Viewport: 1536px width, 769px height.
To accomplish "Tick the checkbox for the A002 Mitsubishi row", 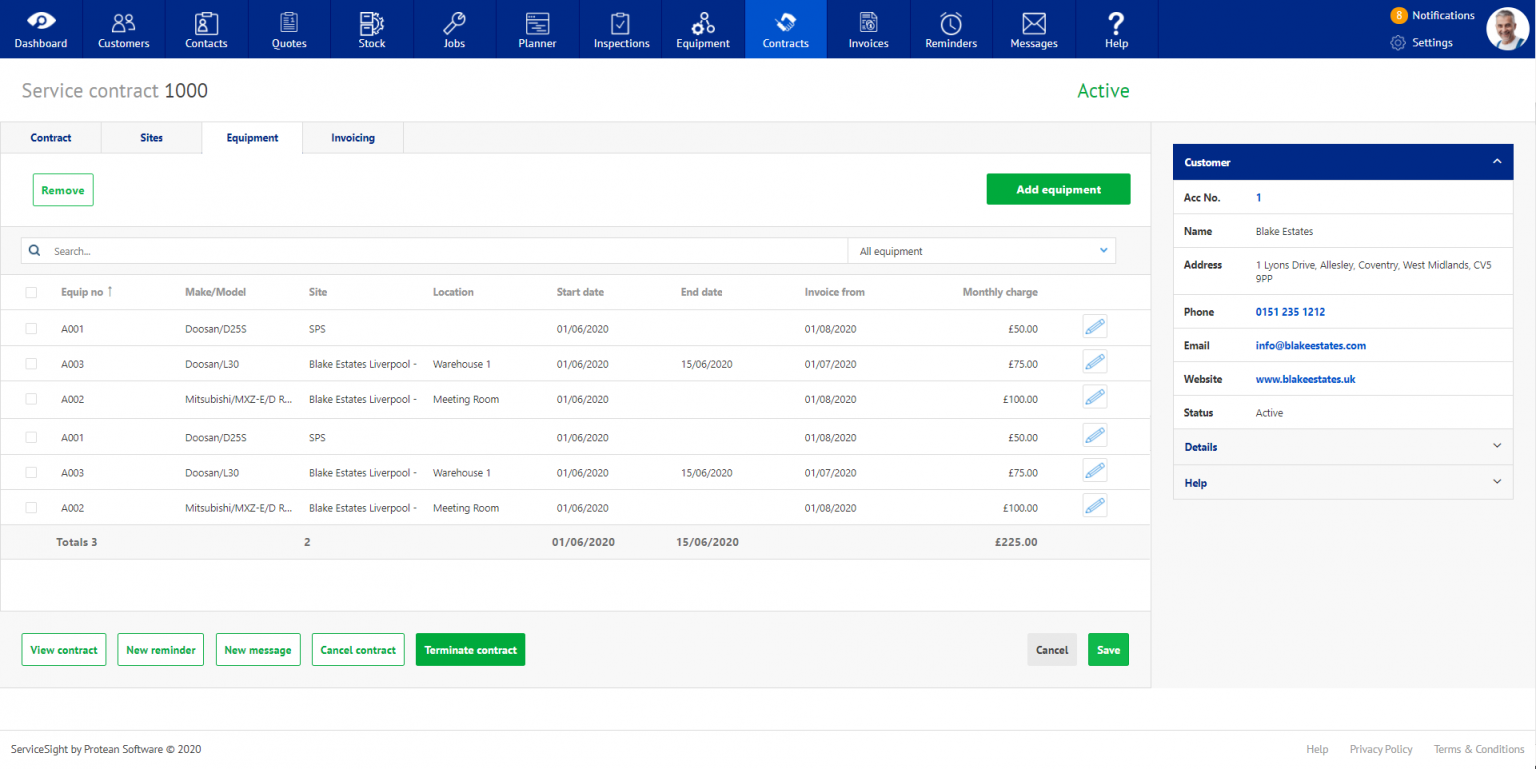I will coord(31,399).
